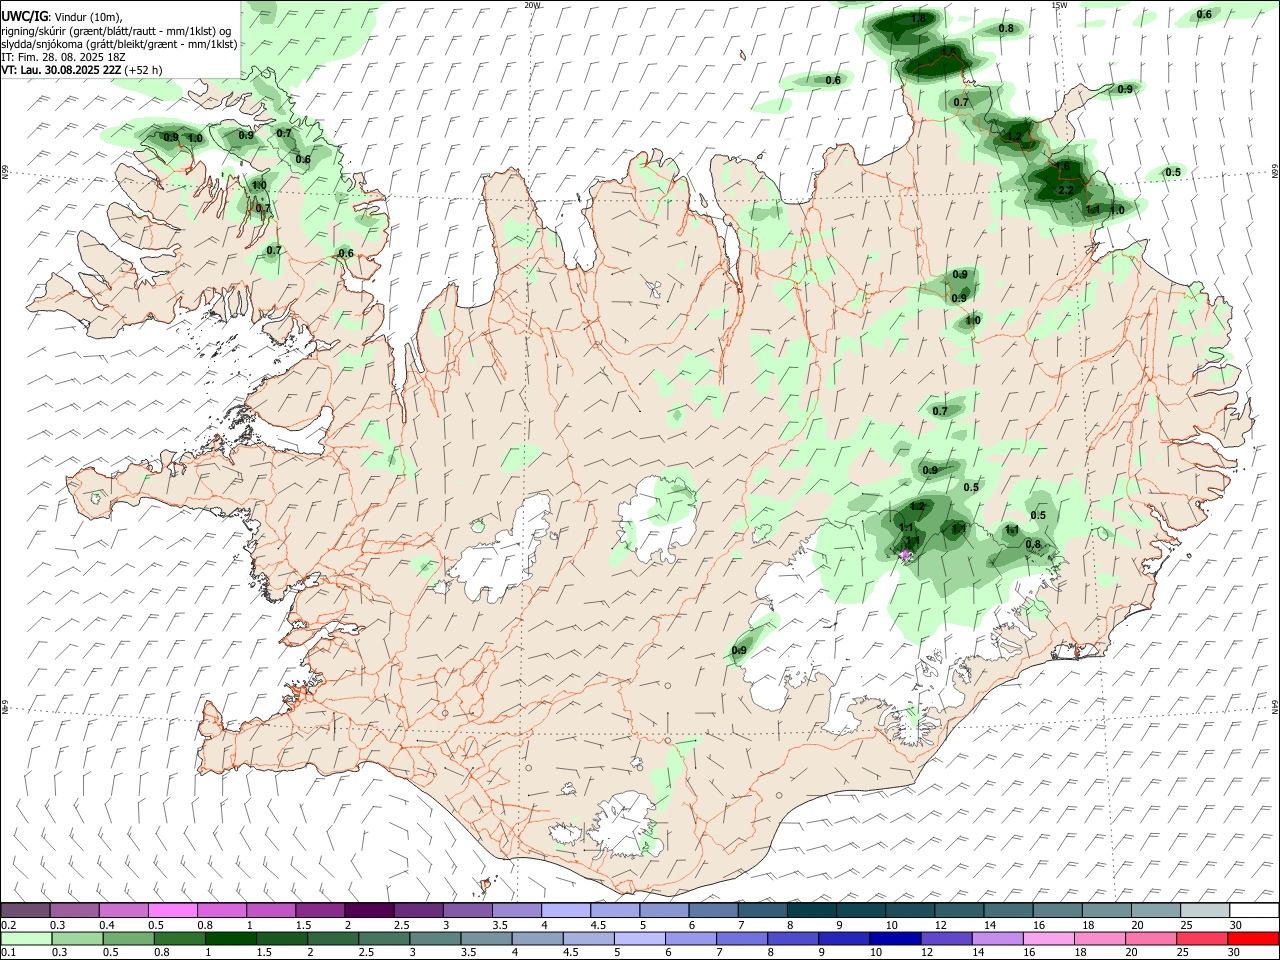Select the dark purple snow swatch between 2 and 2.5
The width and height of the screenshot is (1280, 960).
(x=369, y=910)
